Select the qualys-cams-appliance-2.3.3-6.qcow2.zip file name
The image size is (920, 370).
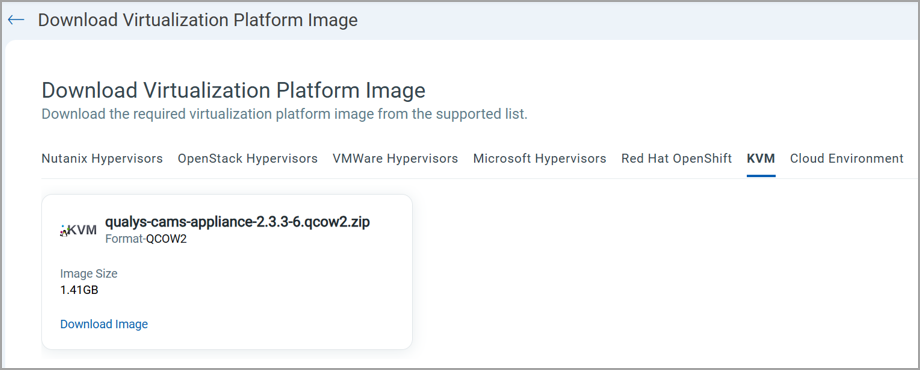coord(238,222)
